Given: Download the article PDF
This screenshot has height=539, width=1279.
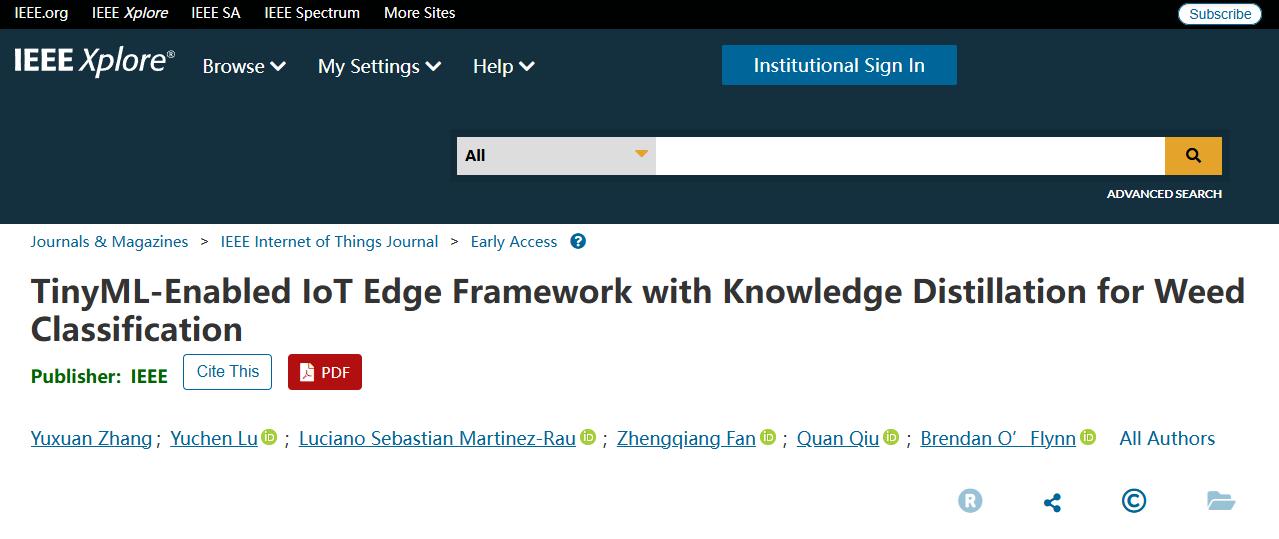Looking at the screenshot, I should click(x=325, y=372).
